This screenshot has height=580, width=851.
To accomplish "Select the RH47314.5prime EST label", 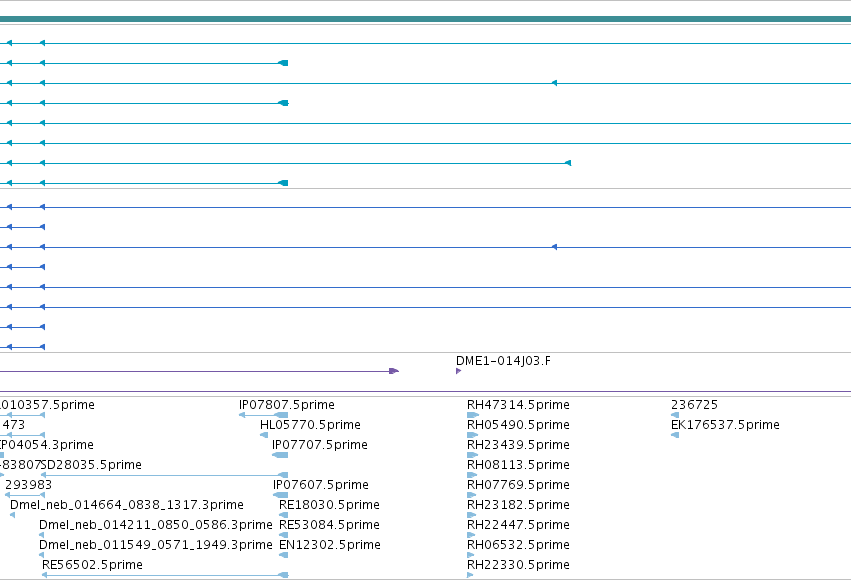I will 518,405.
